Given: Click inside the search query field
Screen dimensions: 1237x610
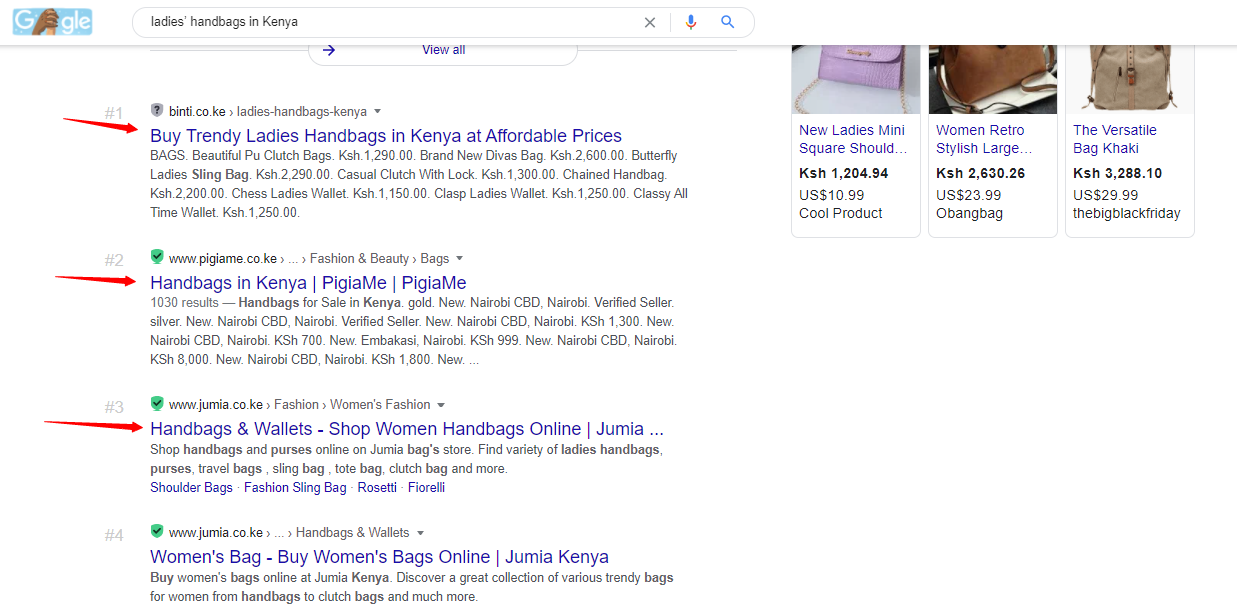Looking at the screenshot, I should [390, 22].
